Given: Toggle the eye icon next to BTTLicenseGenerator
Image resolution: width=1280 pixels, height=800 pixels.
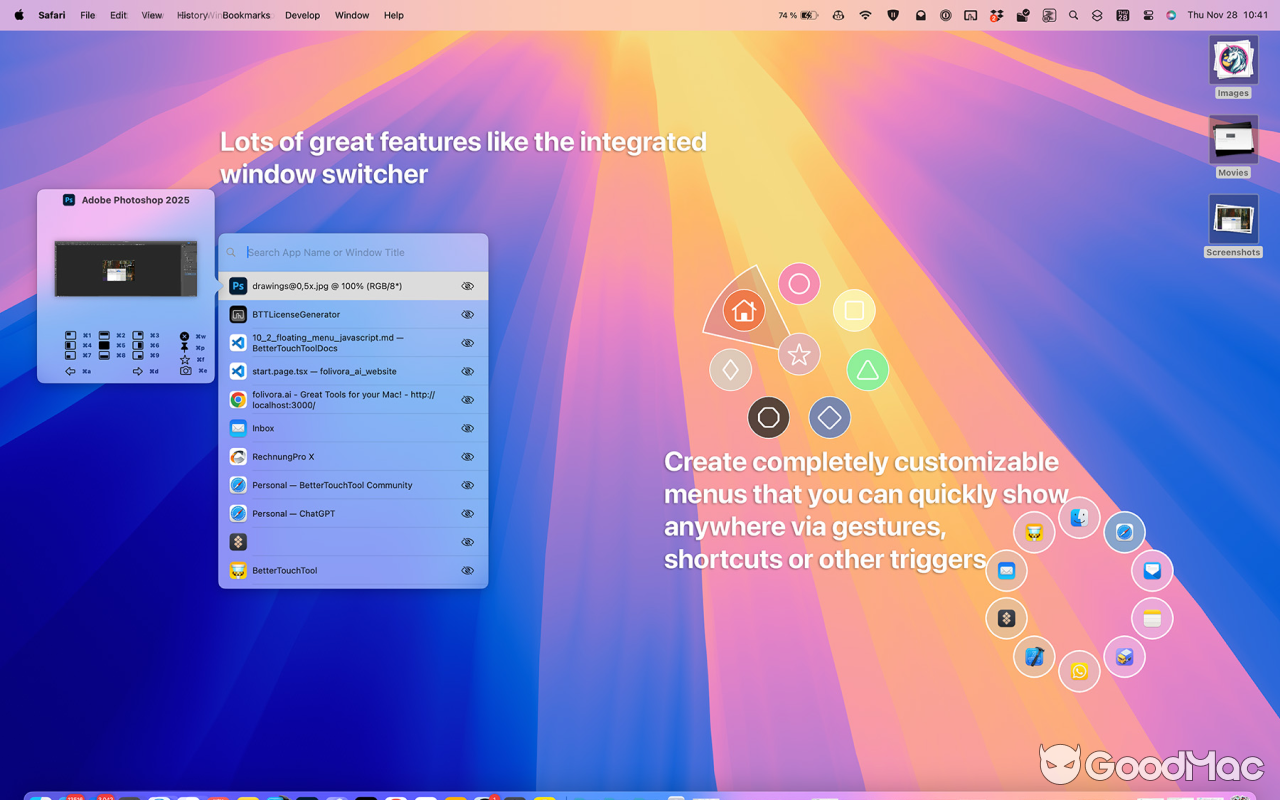Looking at the screenshot, I should pos(467,314).
